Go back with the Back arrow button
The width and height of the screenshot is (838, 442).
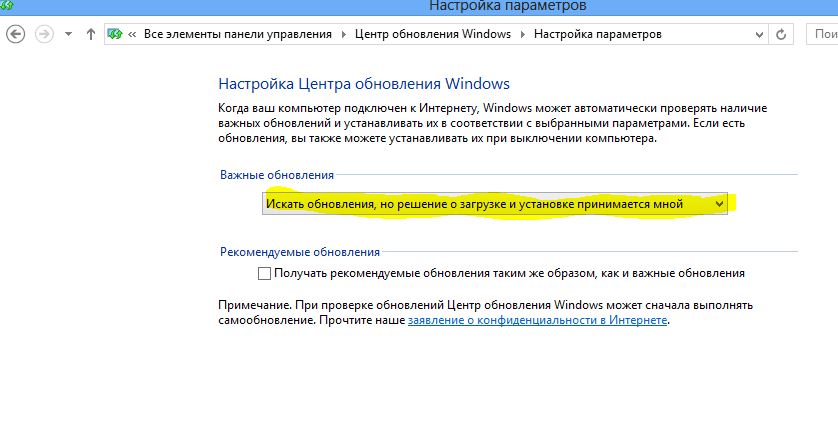[x=15, y=34]
